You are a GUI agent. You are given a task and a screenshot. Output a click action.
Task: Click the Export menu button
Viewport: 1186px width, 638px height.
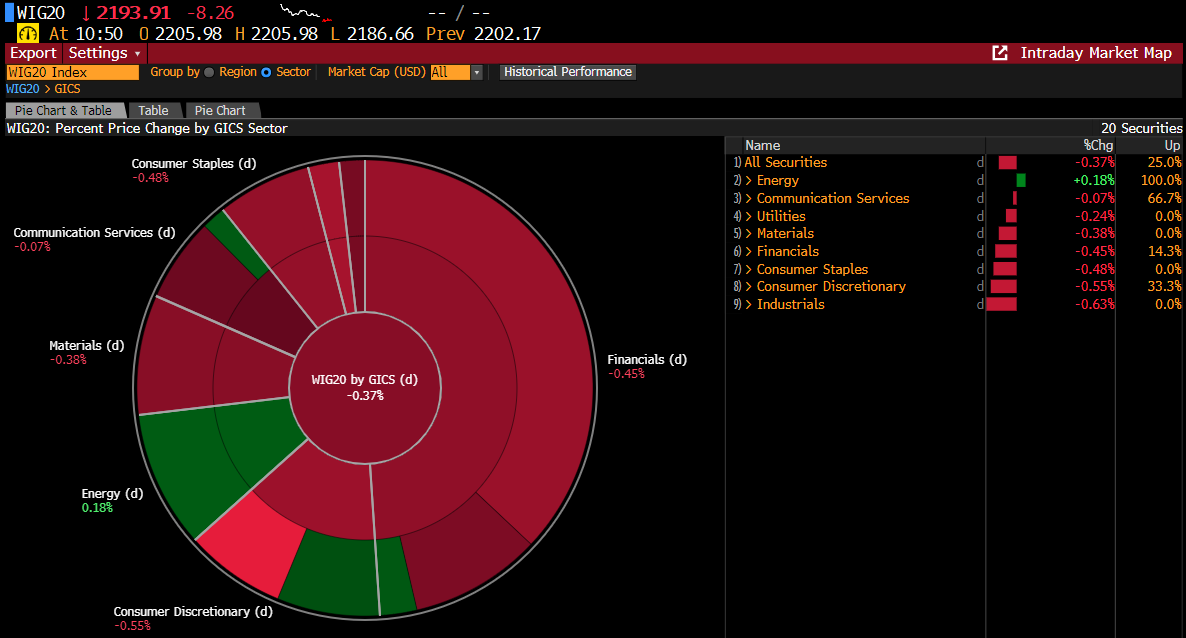tap(33, 53)
